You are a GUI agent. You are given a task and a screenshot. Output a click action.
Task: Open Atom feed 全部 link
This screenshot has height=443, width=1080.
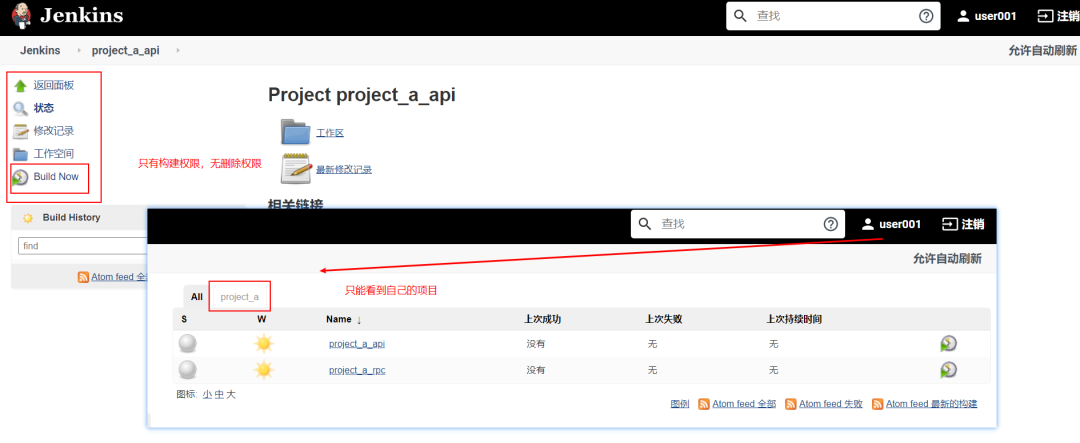[744, 404]
